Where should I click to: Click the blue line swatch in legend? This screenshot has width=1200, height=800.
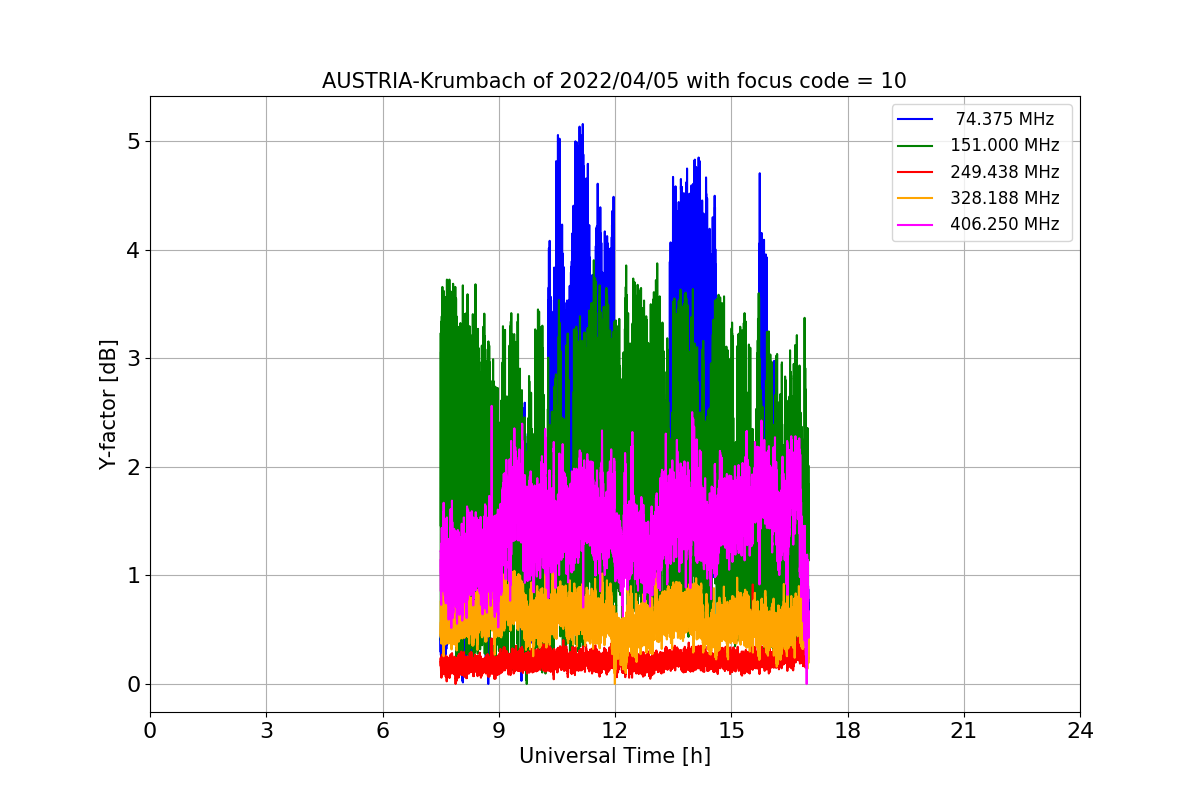pyautogui.click(x=917, y=120)
